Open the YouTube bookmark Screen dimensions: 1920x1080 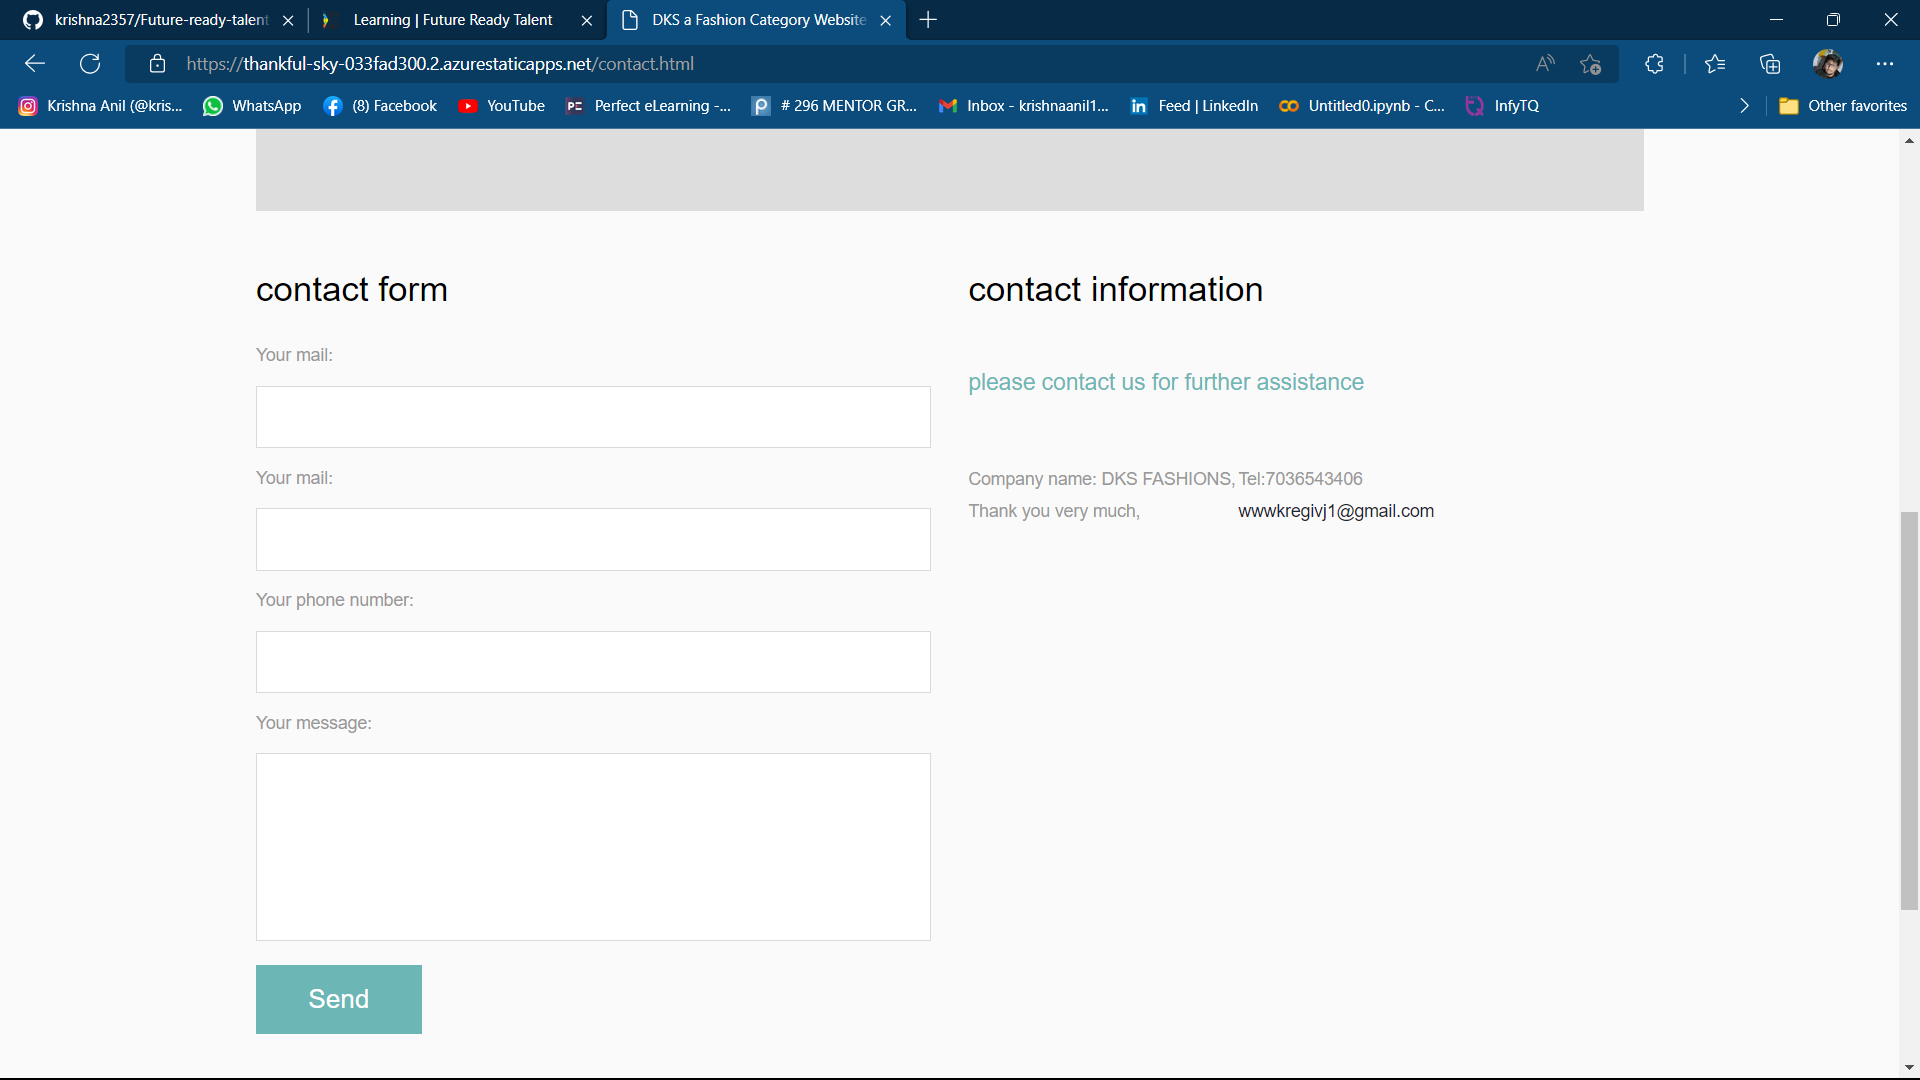point(501,105)
